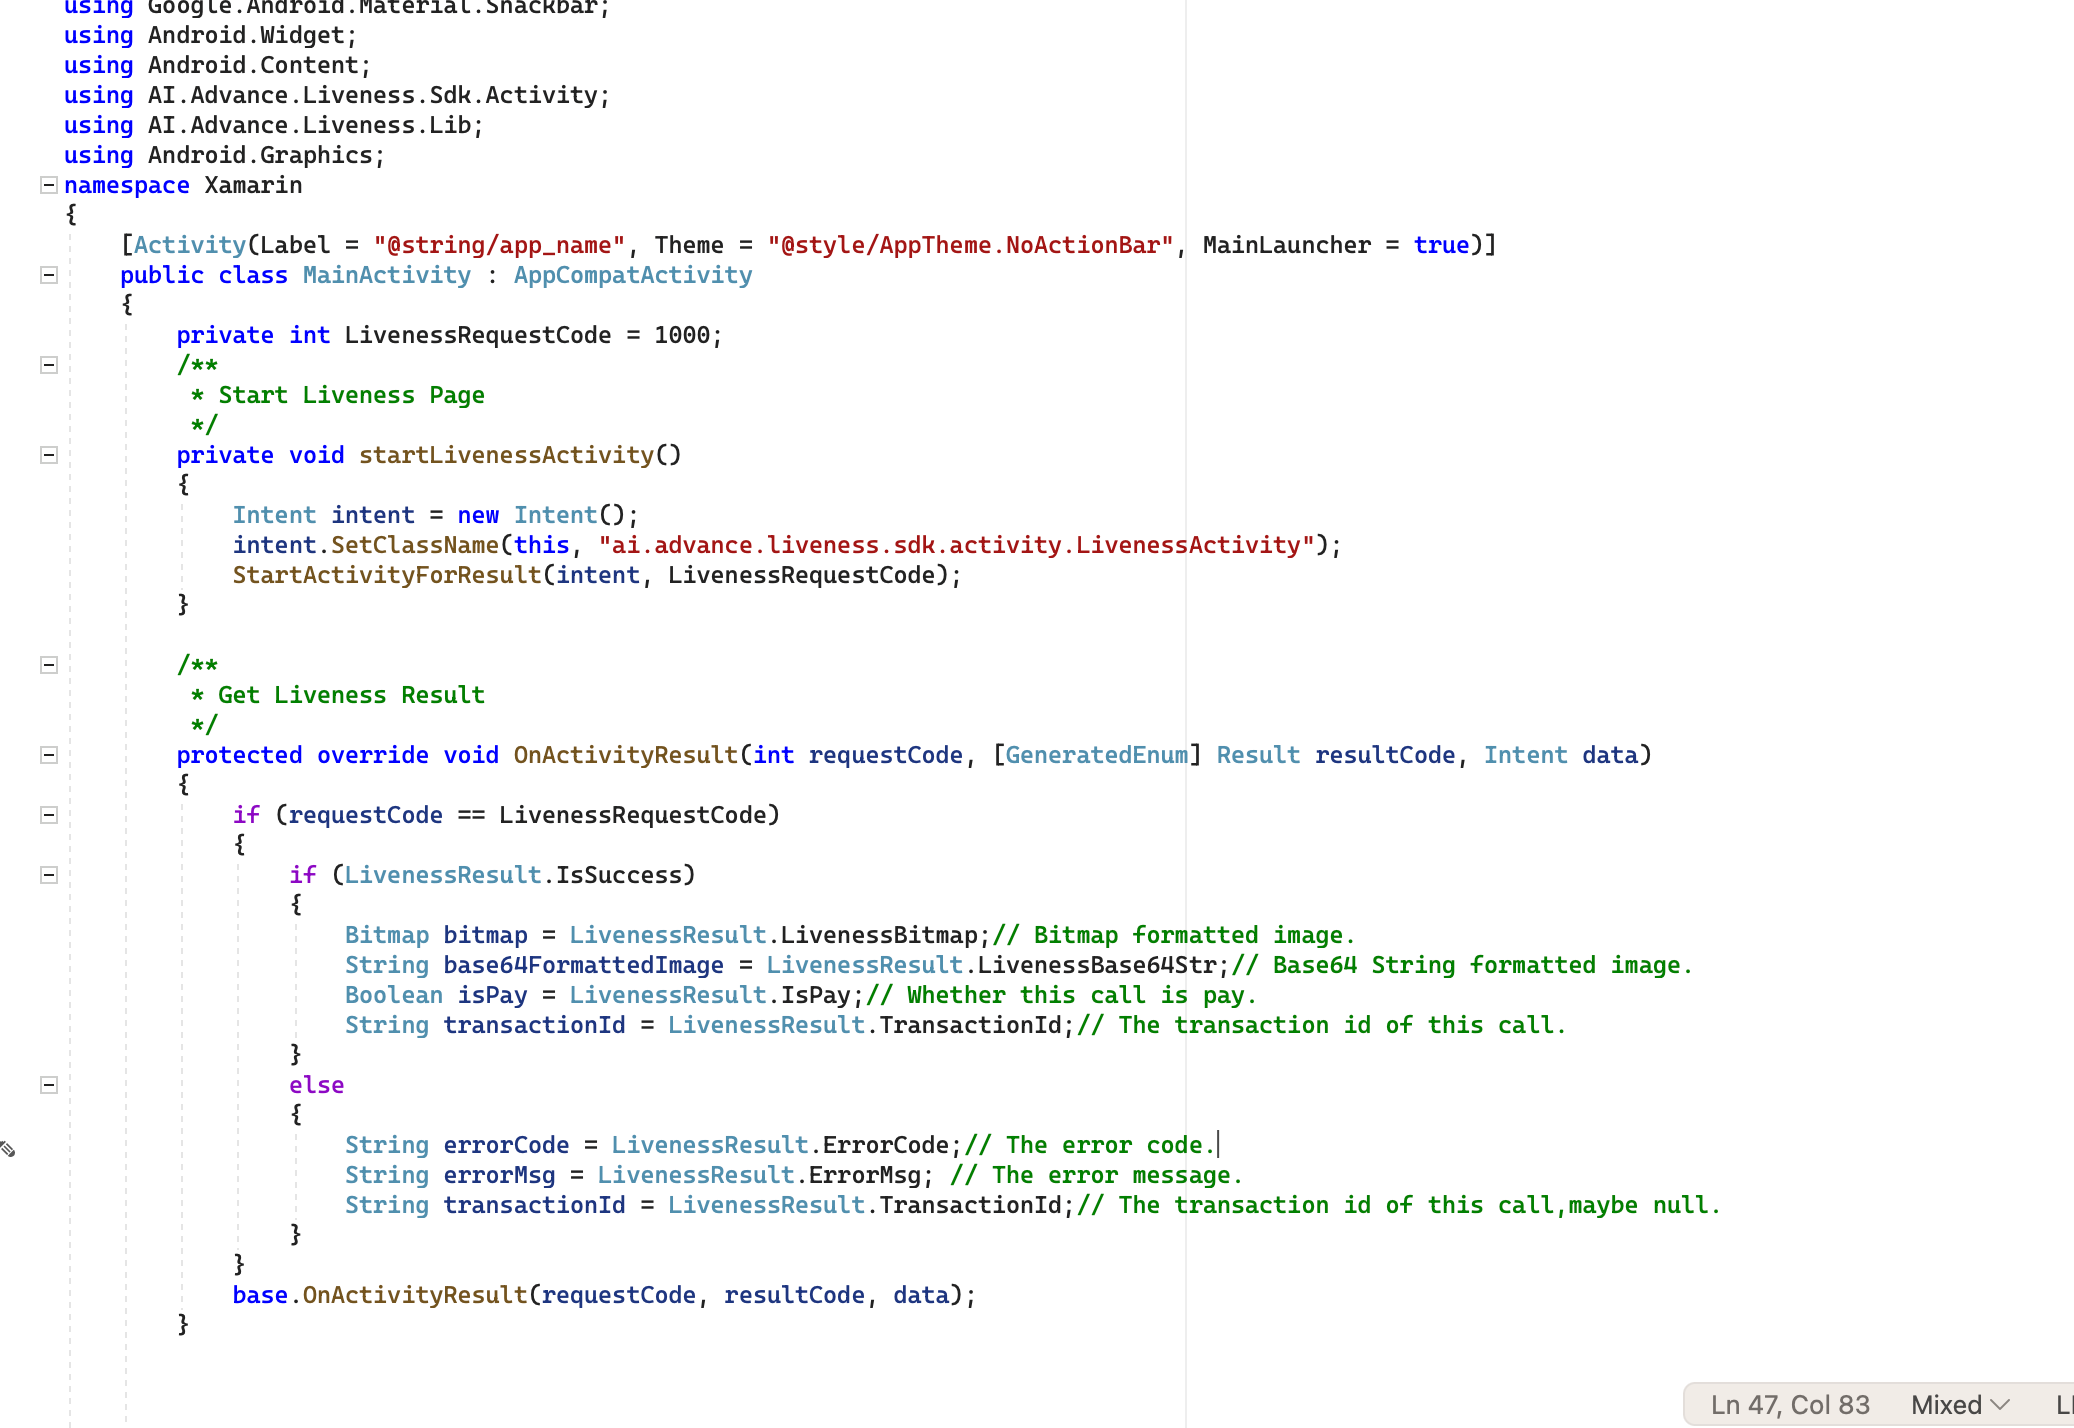Collapse the MainActivity class block
Viewport: 2074px width, 1428px height.
tap(48, 275)
